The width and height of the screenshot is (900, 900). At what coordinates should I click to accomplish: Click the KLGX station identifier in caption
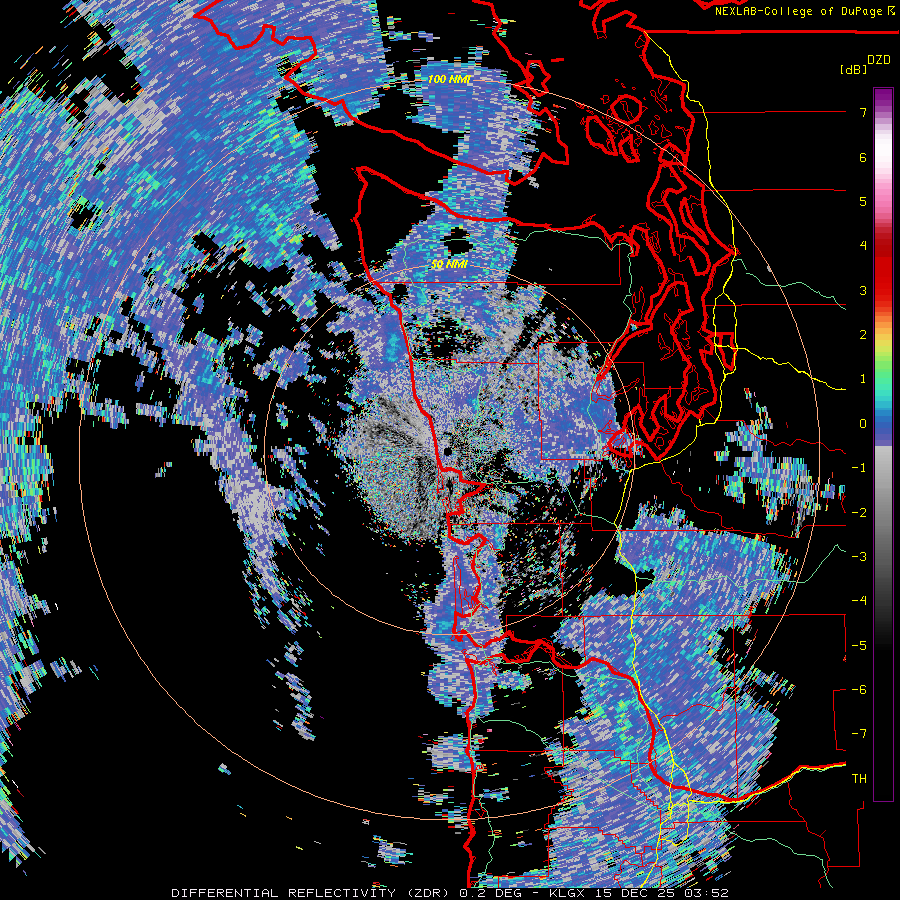(567, 893)
